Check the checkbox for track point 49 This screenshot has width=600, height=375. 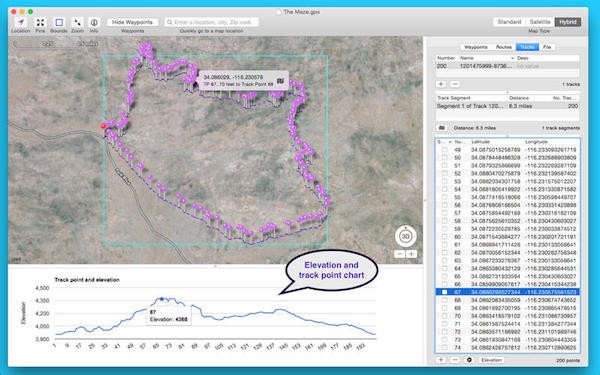pyautogui.click(x=444, y=150)
